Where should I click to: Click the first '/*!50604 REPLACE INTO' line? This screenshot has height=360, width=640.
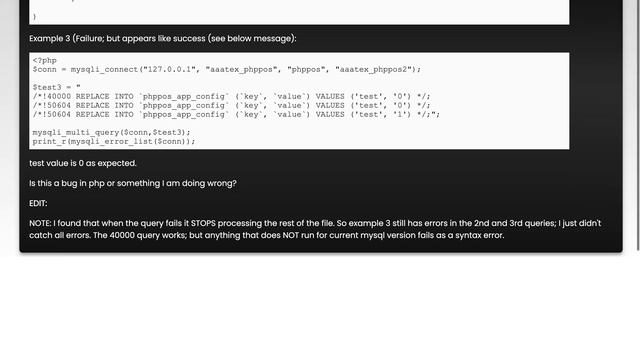[x=231, y=105]
